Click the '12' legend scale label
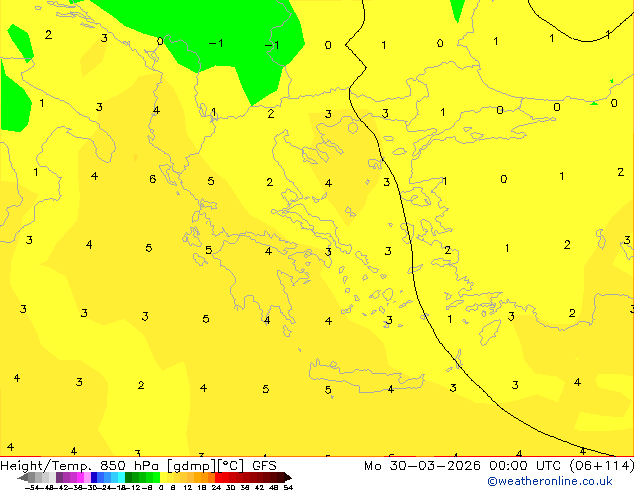This screenshot has width=634, height=490. click(x=188, y=487)
